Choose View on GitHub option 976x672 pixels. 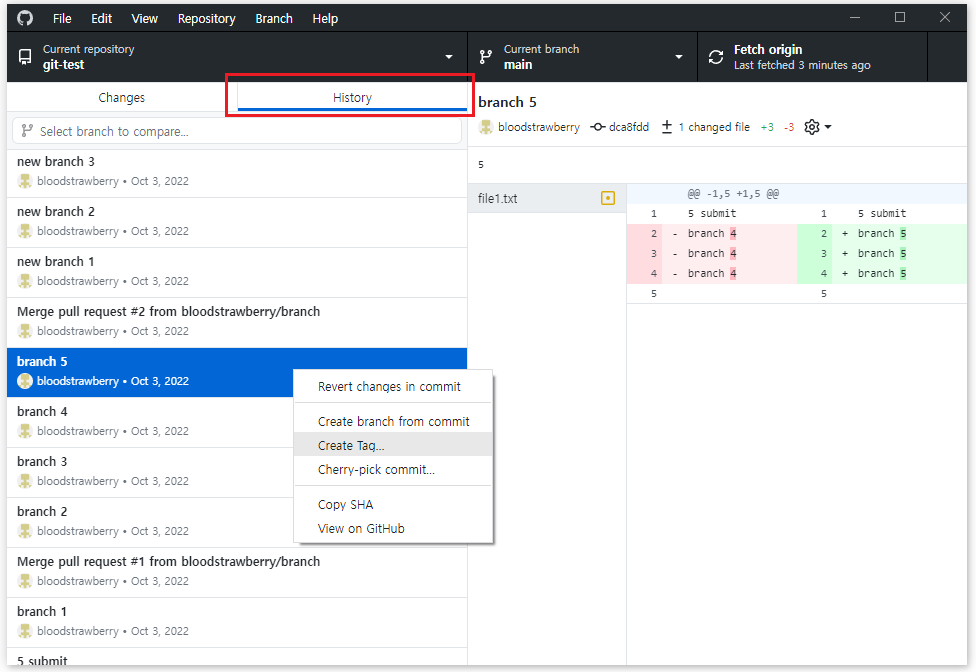pyautogui.click(x=393, y=529)
